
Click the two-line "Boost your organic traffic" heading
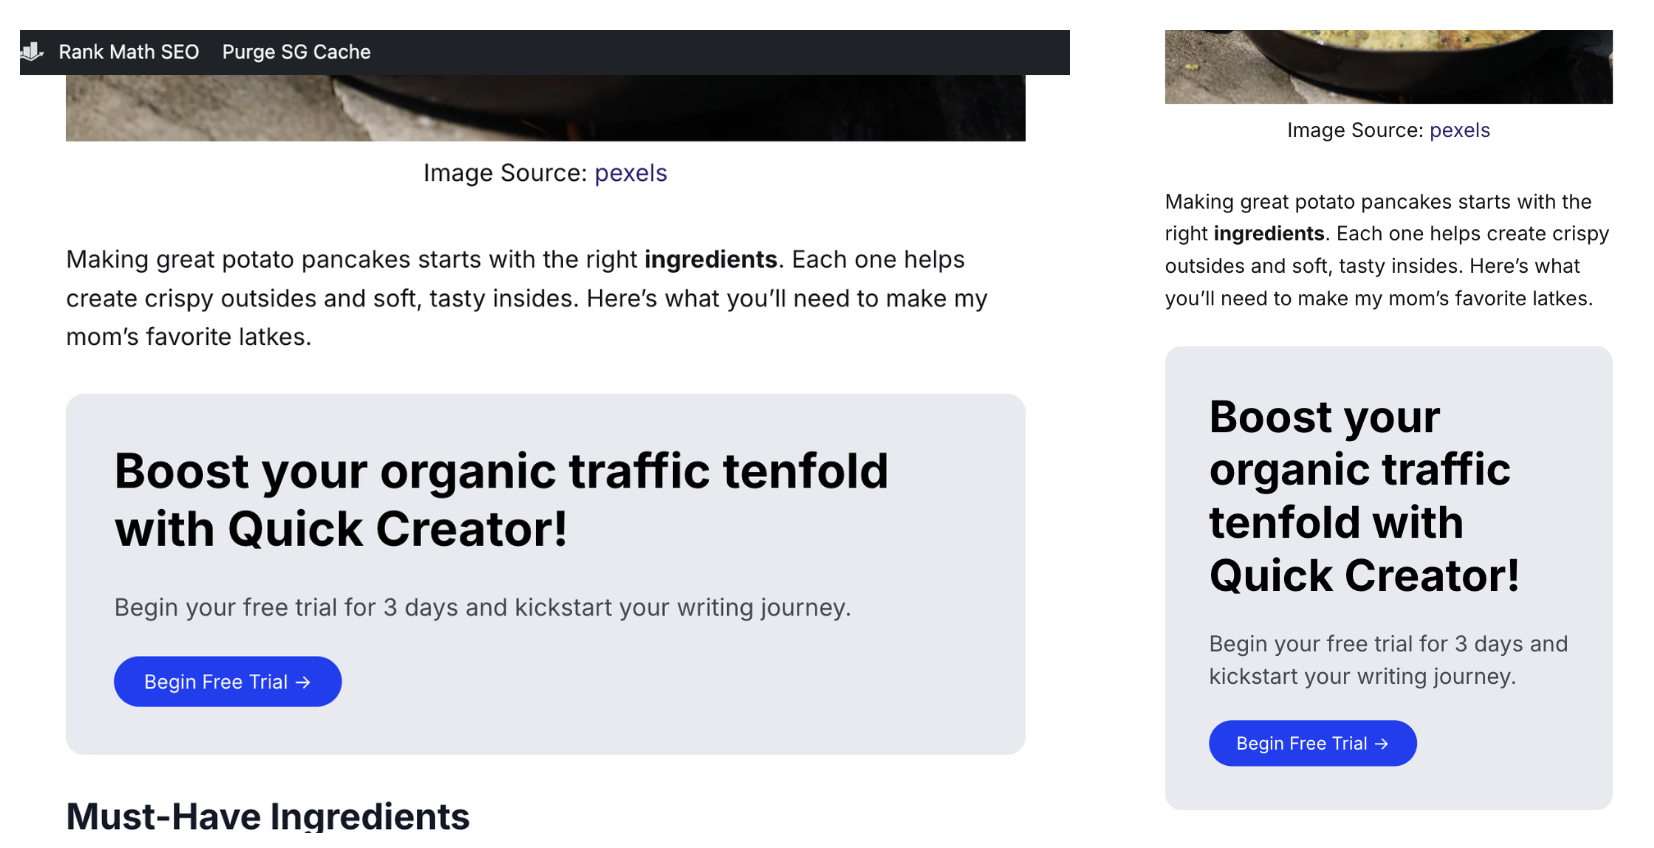[500, 499]
